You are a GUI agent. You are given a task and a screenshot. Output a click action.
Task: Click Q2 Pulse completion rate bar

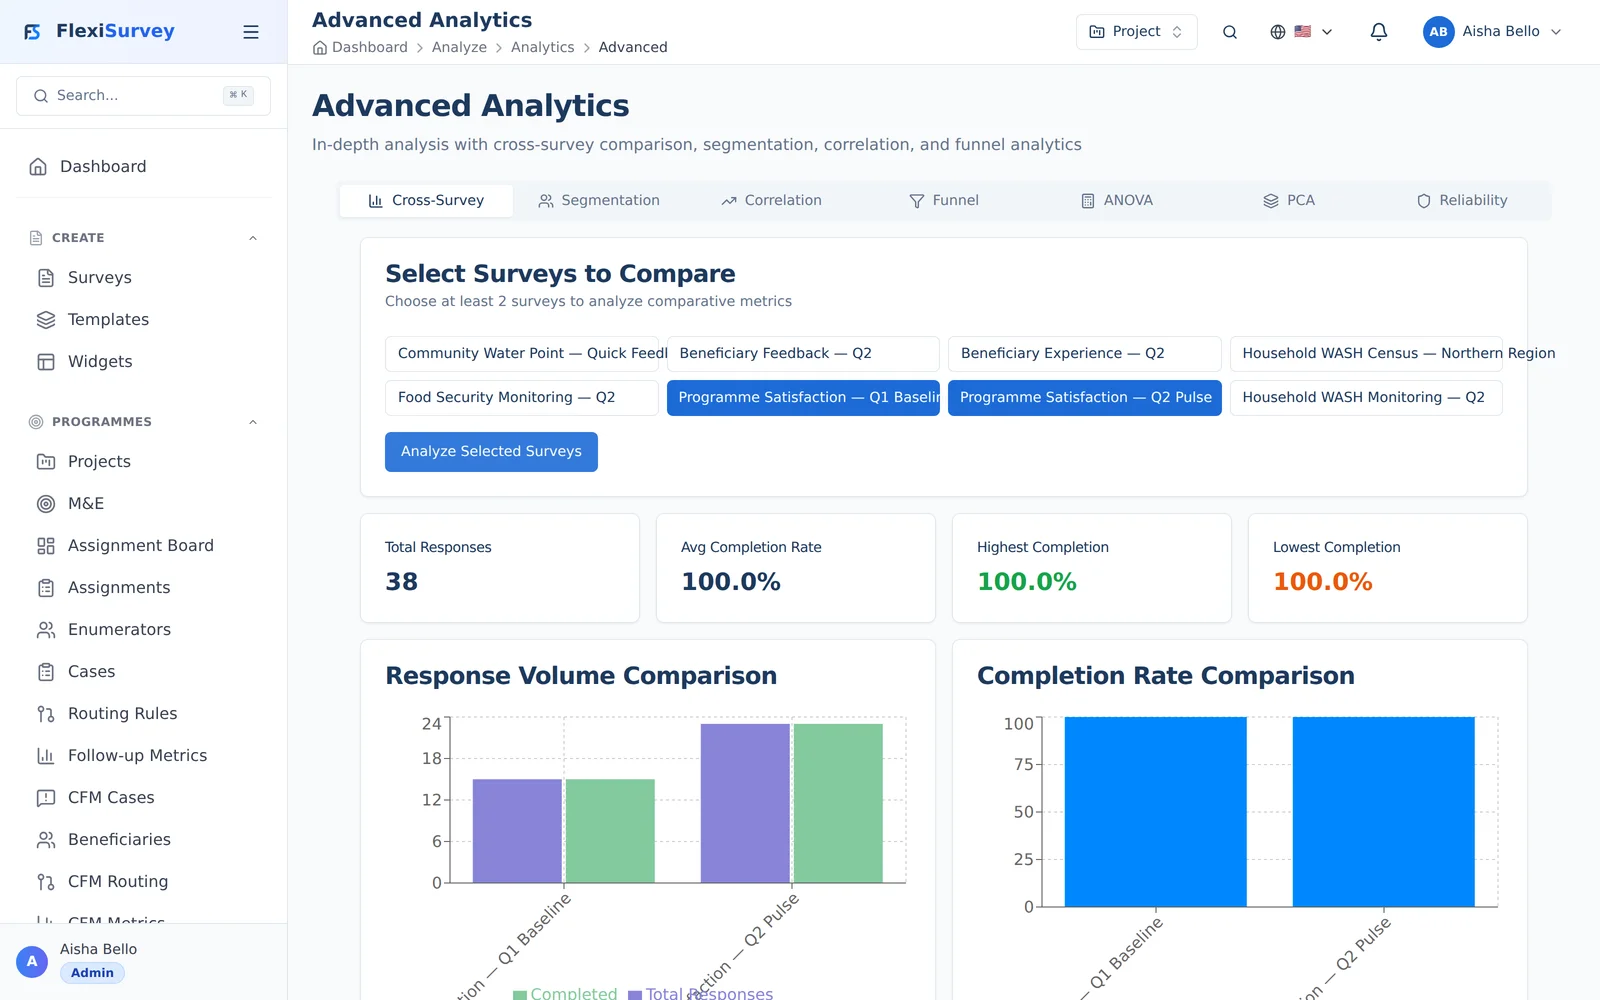1384,812
